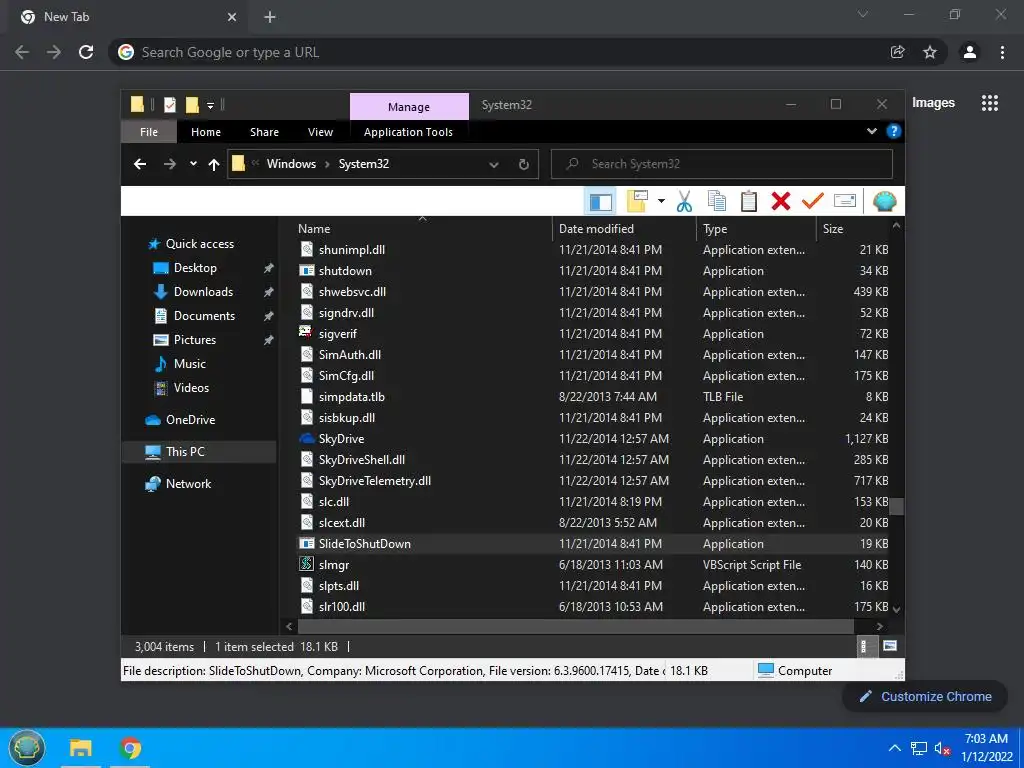
Task: Click the Search System32 field
Action: [x=722, y=164]
